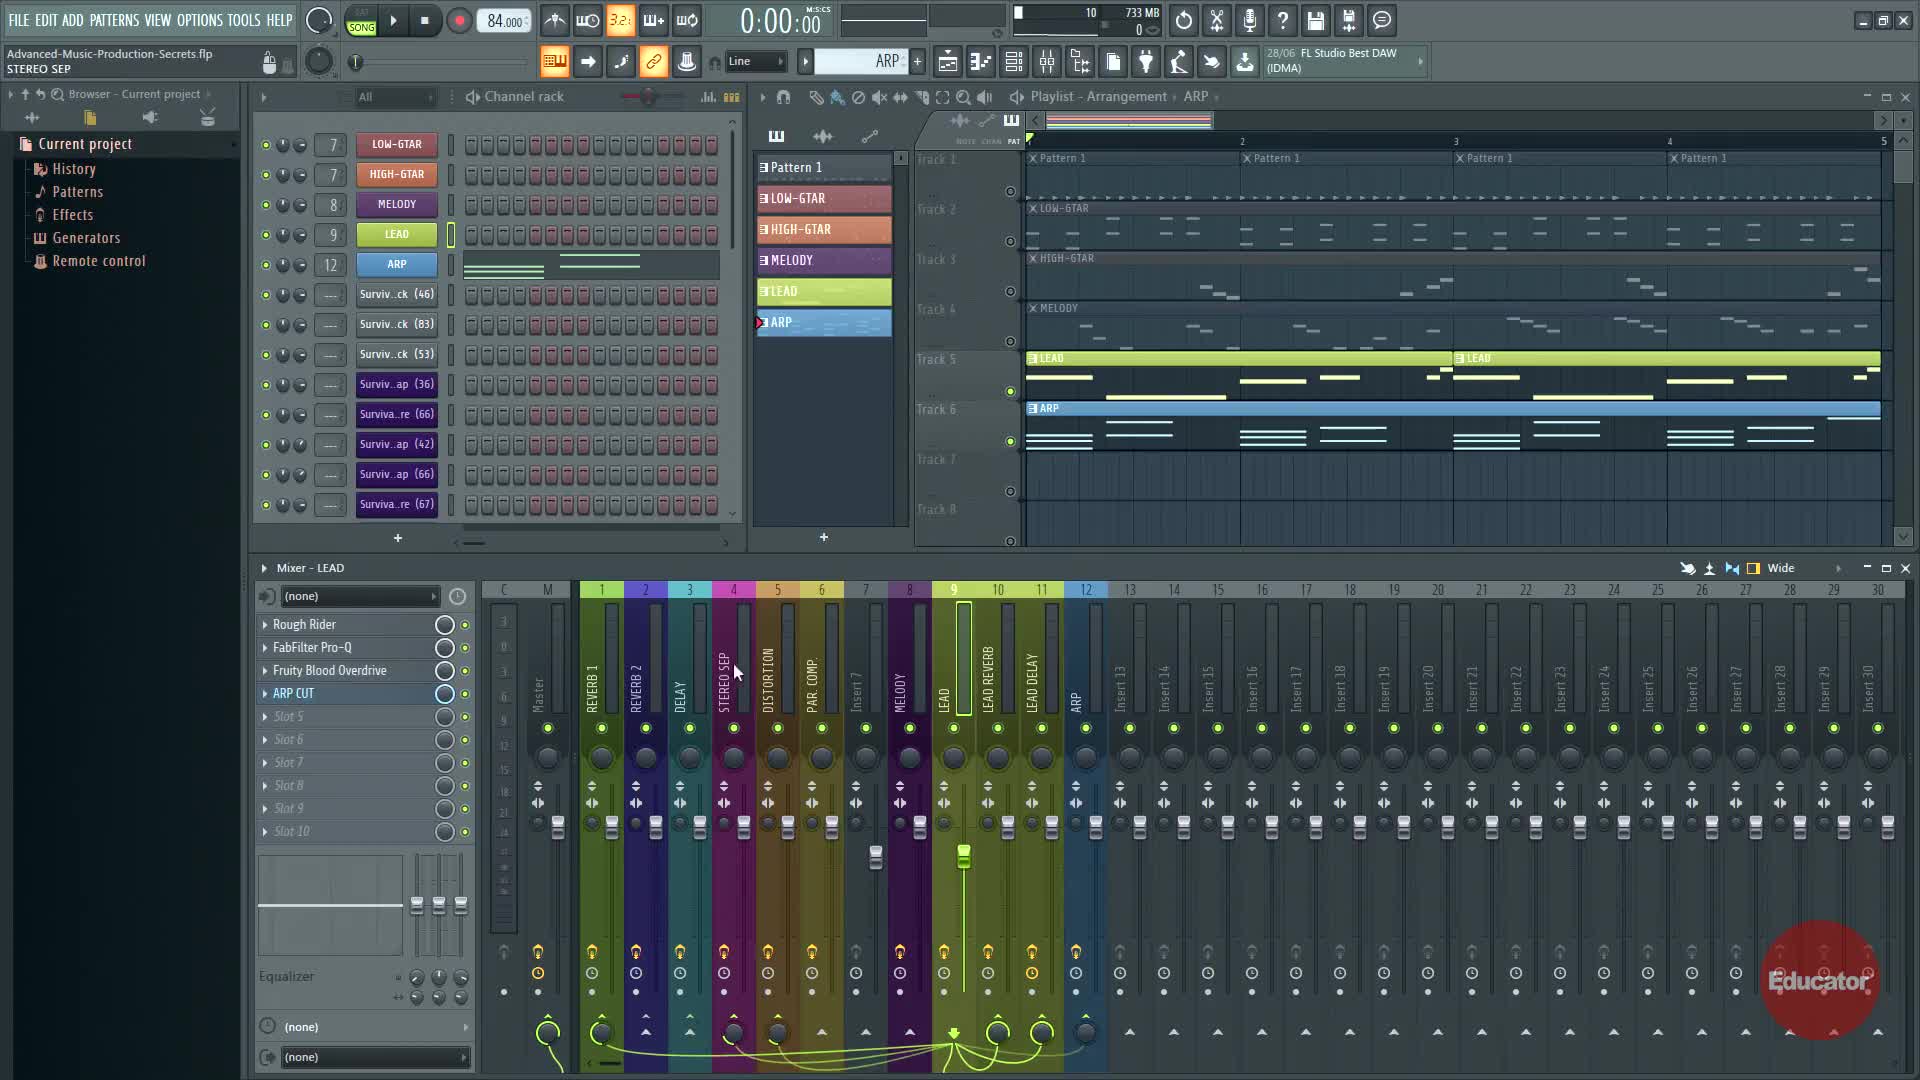Click the channel rack view icon
Screen dimensions: 1920x1080
(x=1013, y=62)
